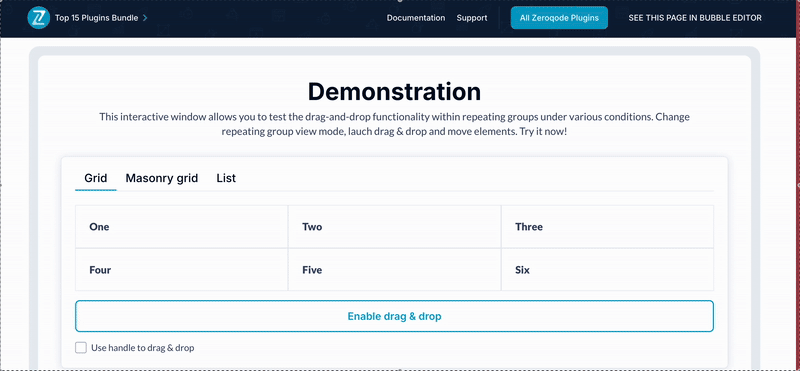Image resolution: width=800 pixels, height=371 pixels.
Task: Select the cell labeled Two
Action: (394, 227)
